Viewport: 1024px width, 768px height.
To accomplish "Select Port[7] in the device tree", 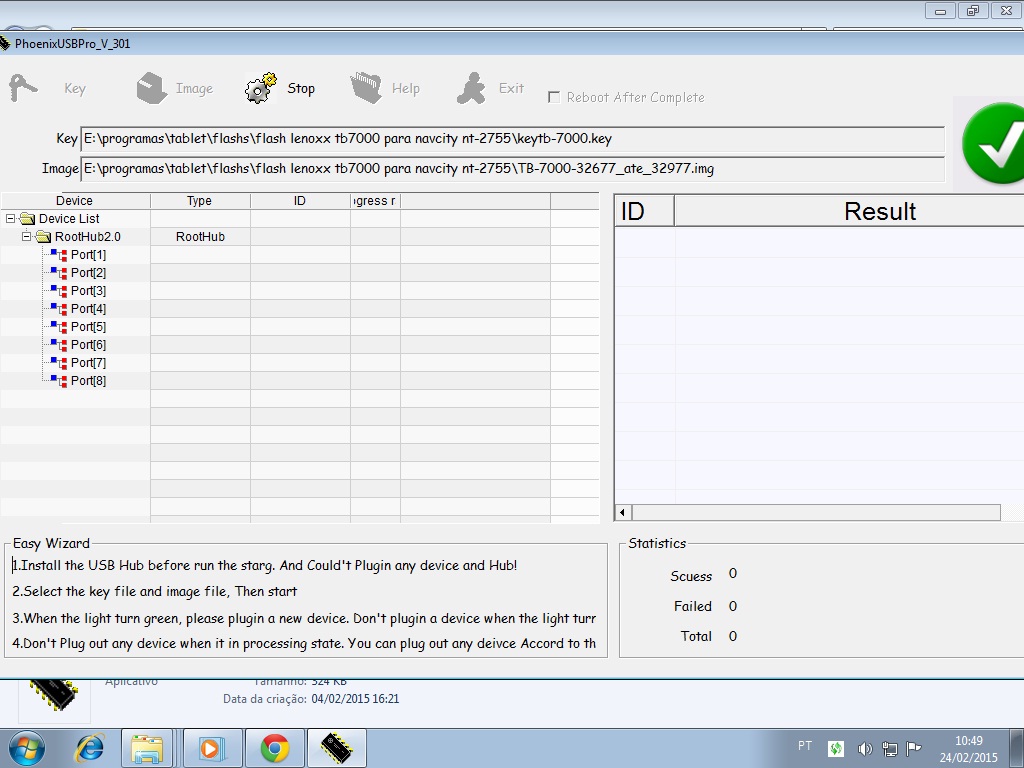I will click(x=88, y=362).
